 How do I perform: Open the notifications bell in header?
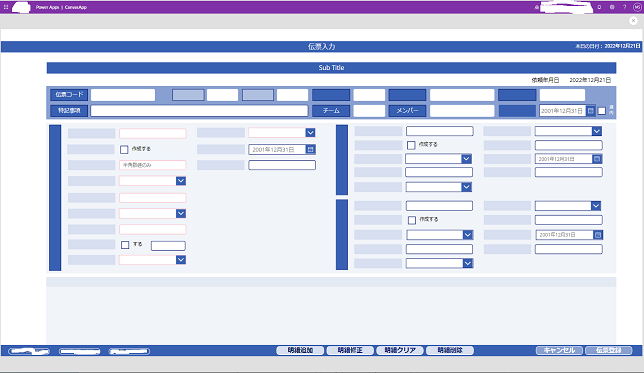(x=599, y=7)
